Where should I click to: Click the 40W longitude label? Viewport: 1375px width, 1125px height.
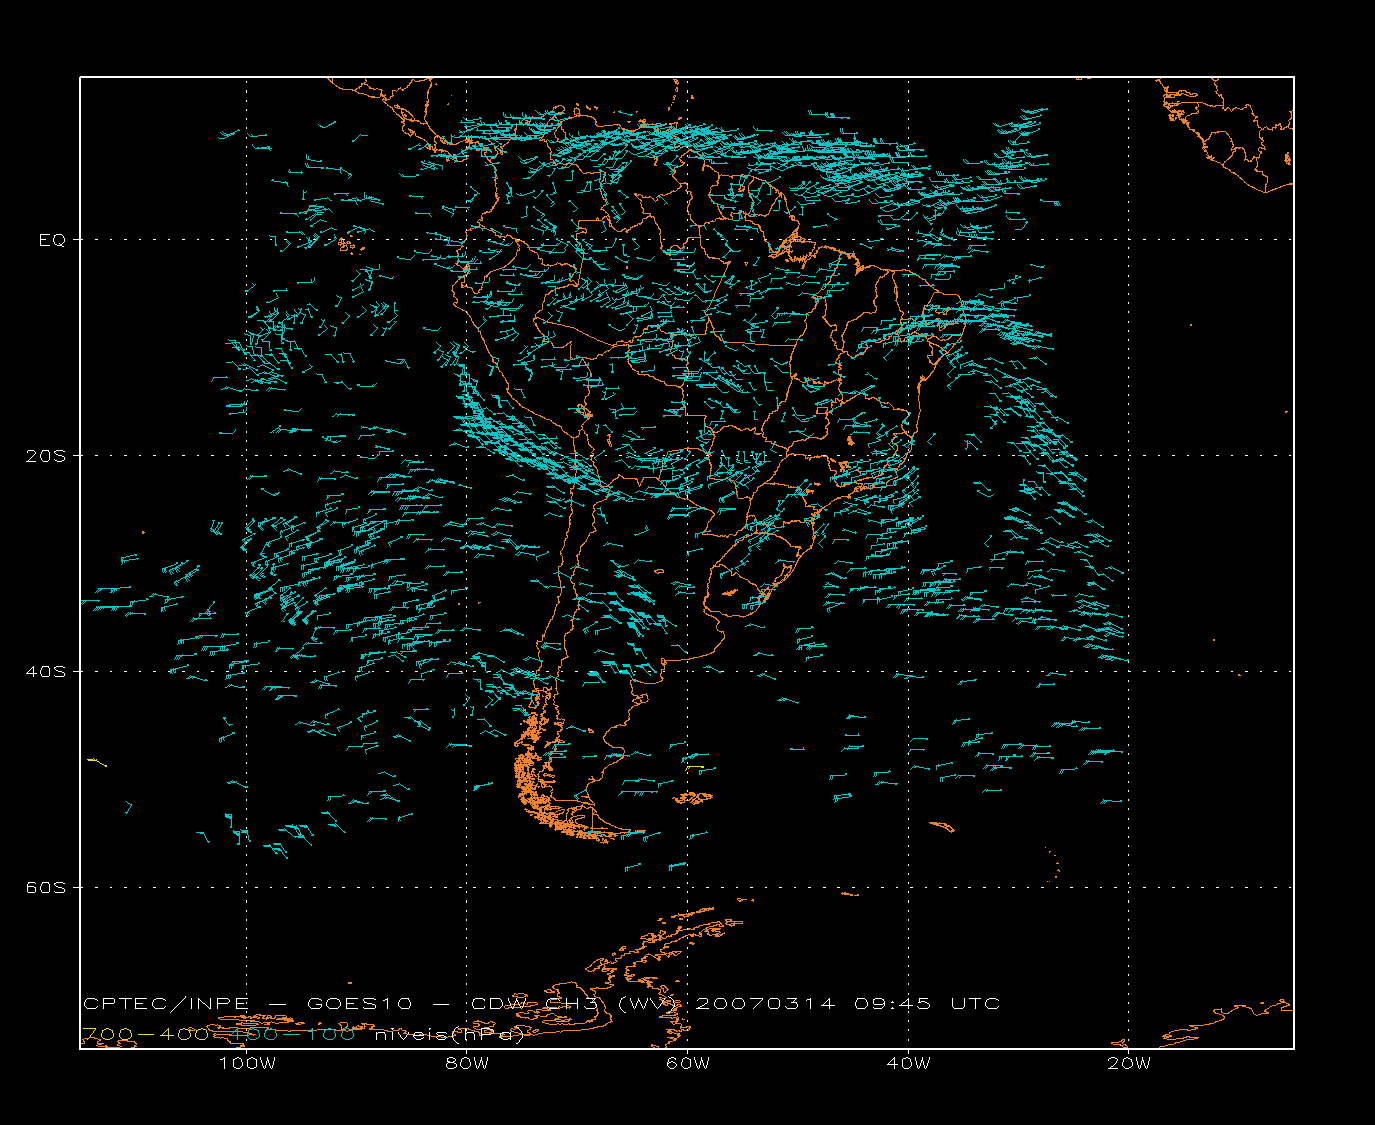coord(908,1063)
